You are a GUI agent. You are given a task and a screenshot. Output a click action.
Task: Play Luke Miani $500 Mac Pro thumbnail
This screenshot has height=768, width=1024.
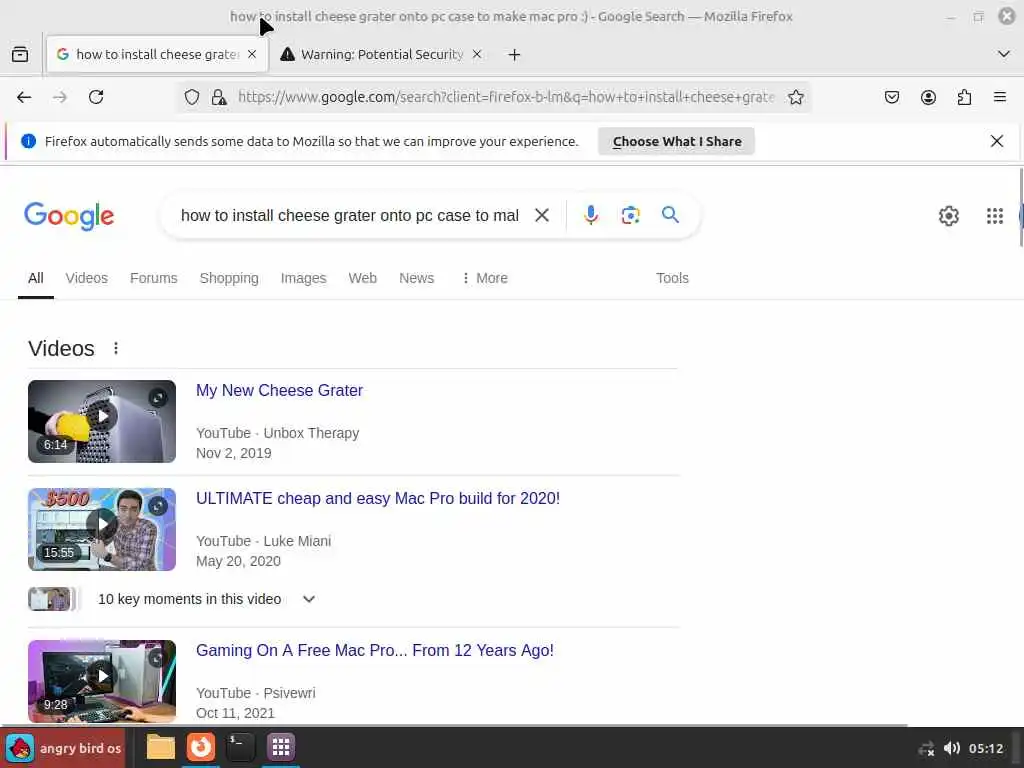pos(102,529)
